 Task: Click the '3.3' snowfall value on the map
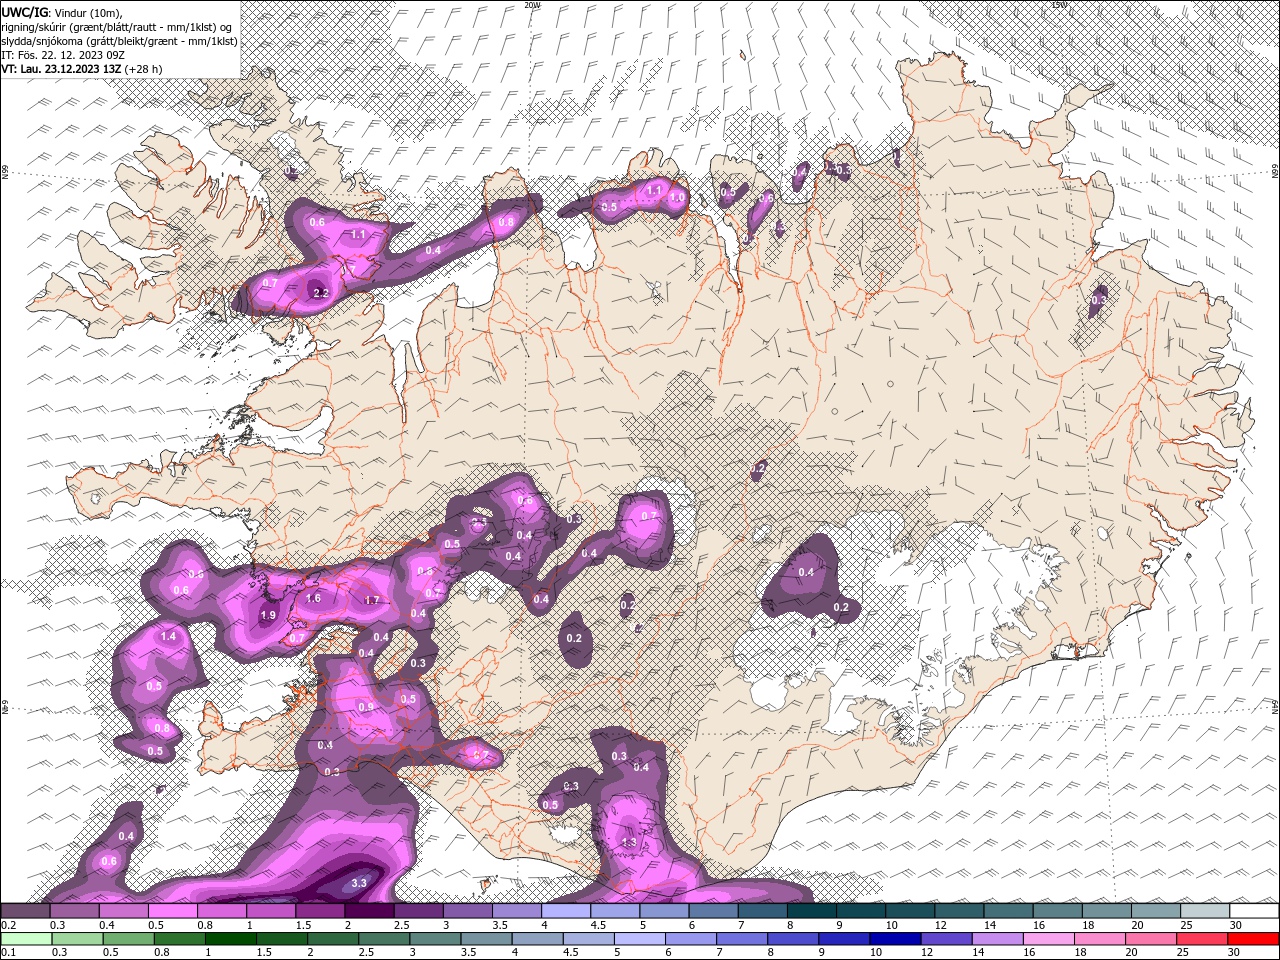click(x=360, y=883)
